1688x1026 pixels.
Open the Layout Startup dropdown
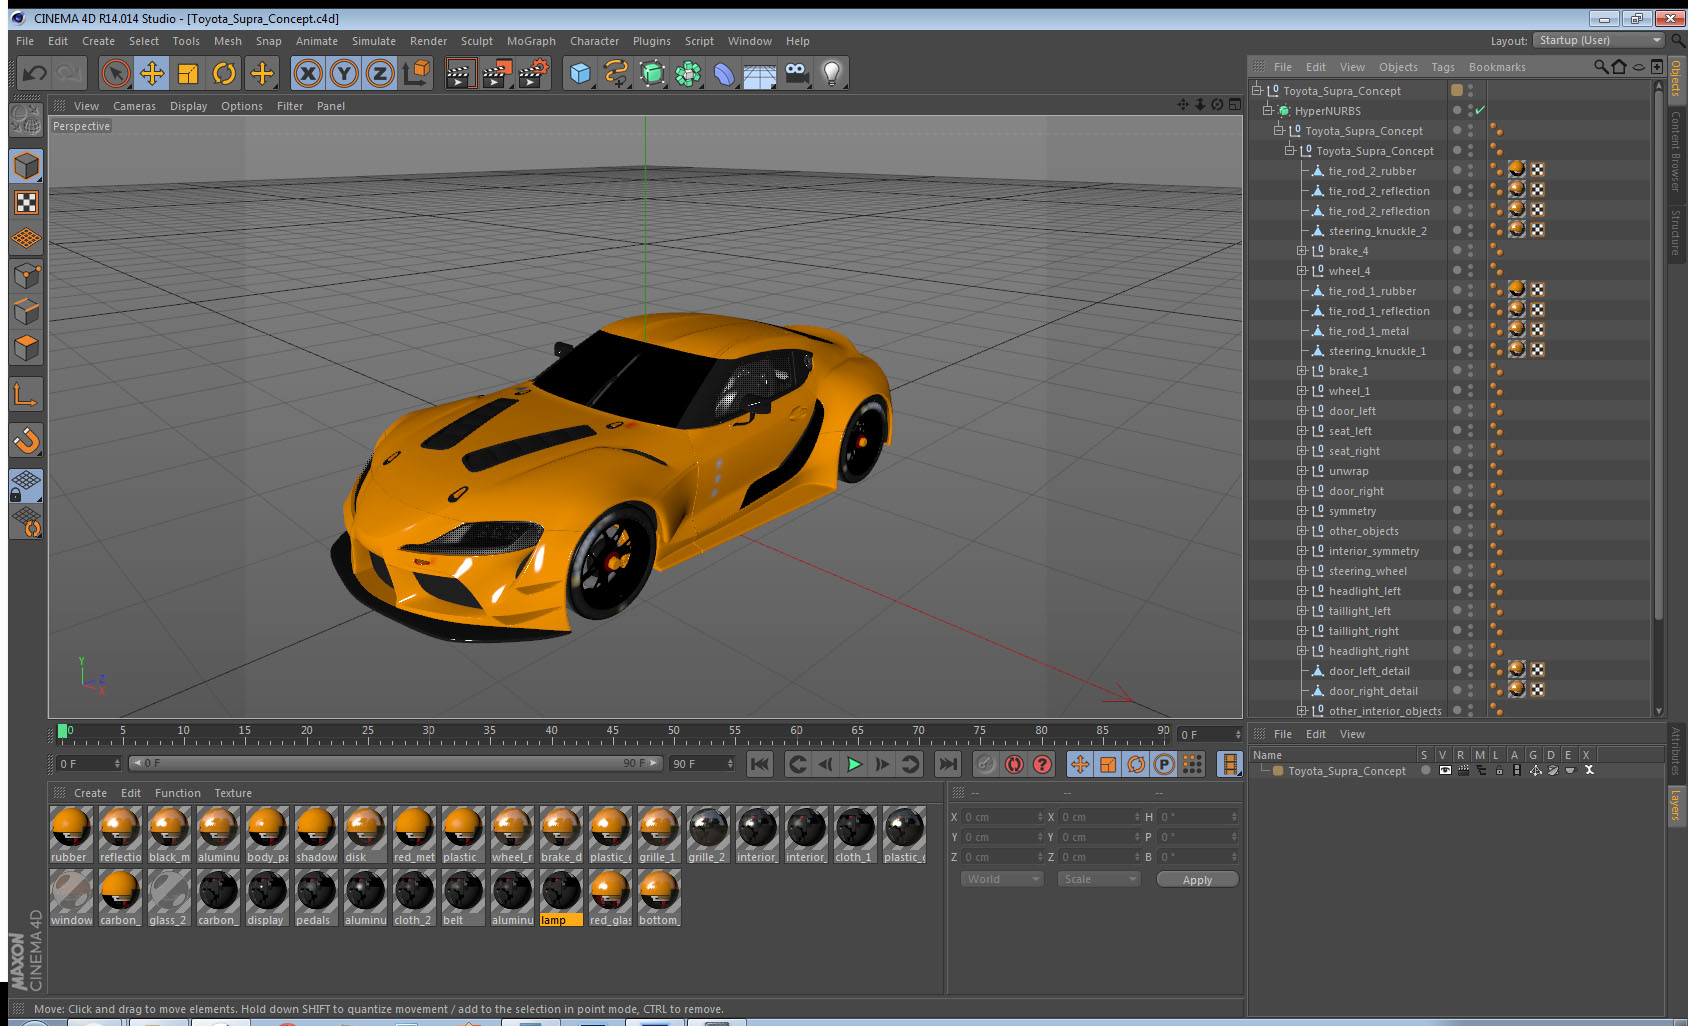(1600, 40)
